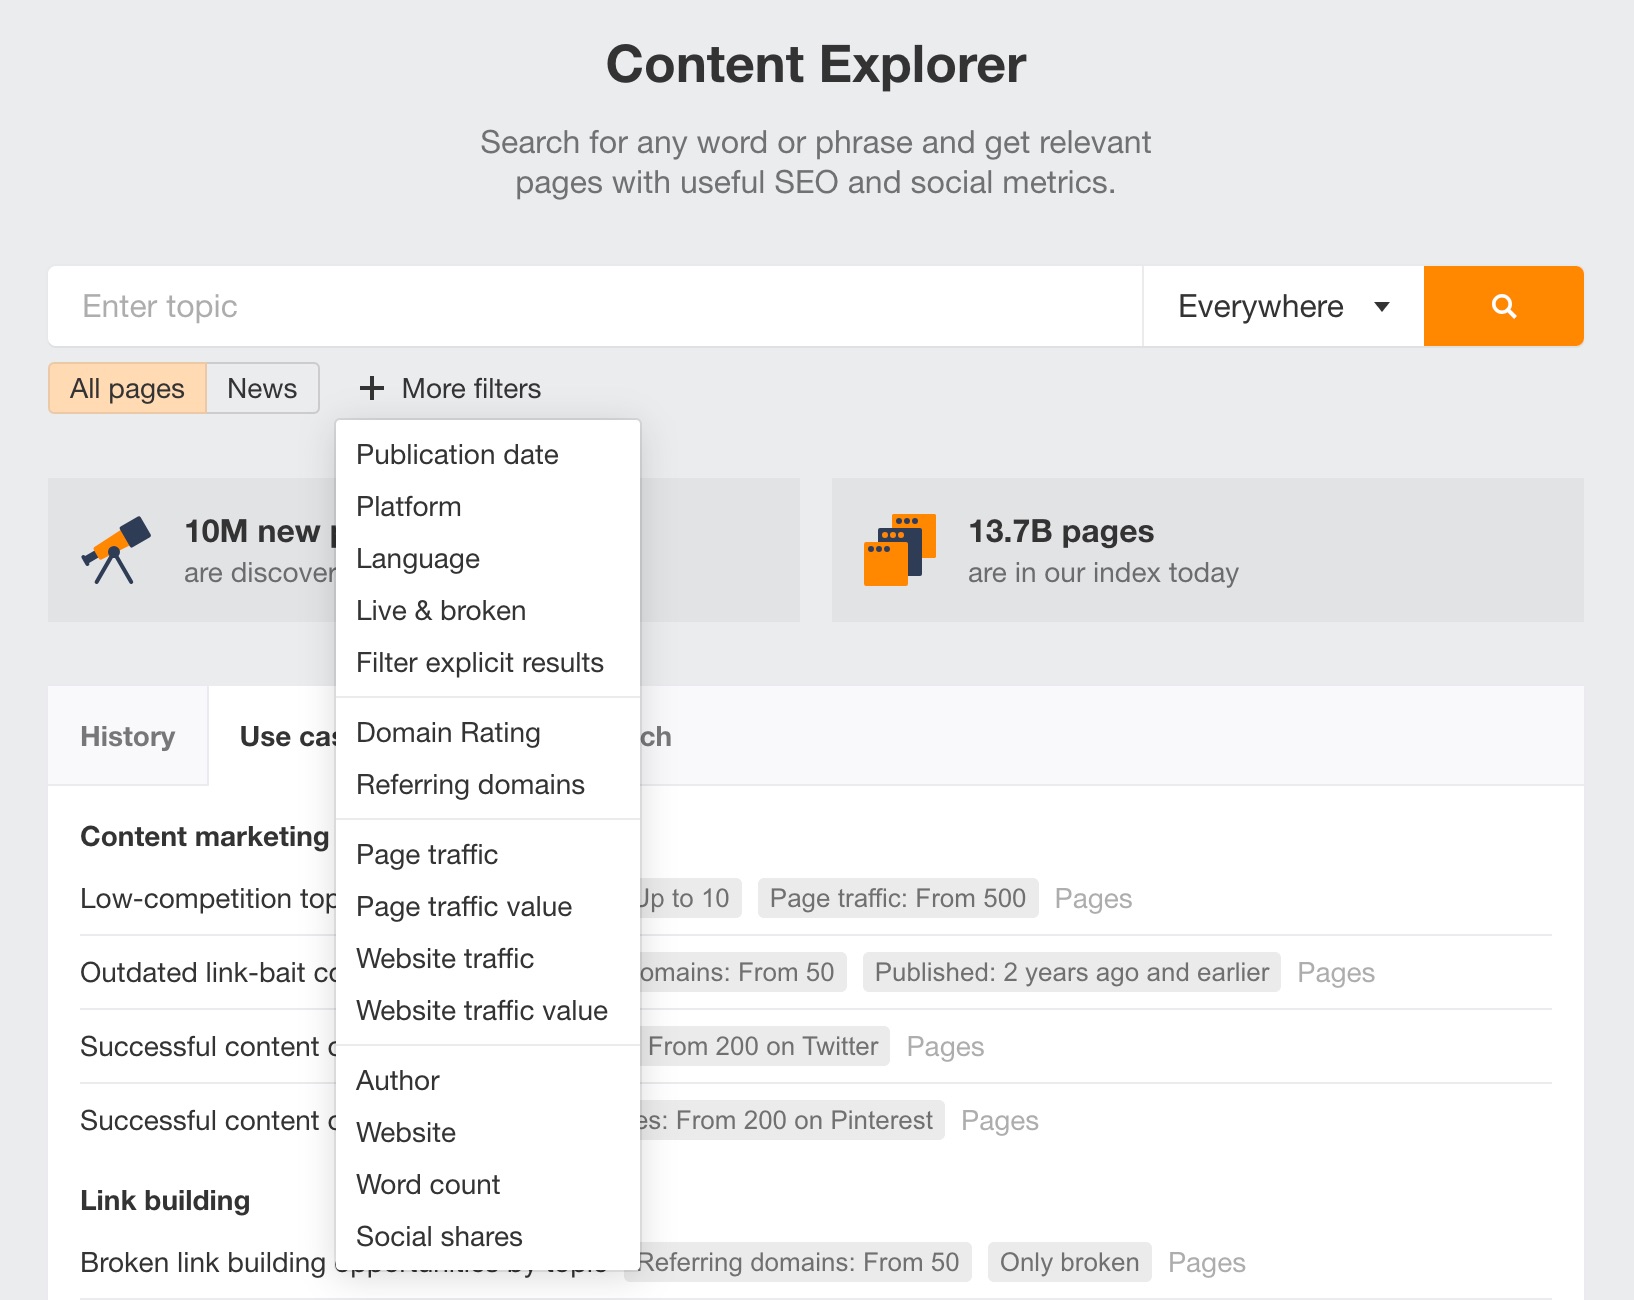Choose the Live & broken filter
The height and width of the screenshot is (1300, 1634).
click(x=440, y=610)
